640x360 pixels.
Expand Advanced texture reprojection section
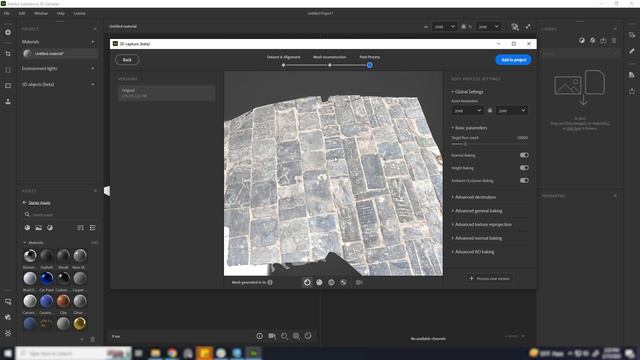pos(481,224)
